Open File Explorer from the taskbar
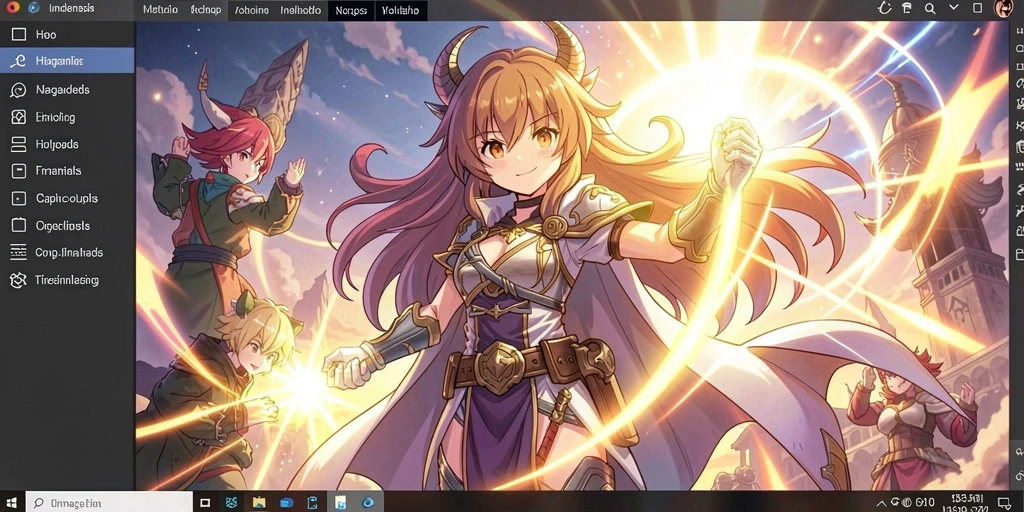Viewport: 1024px width, 512px height. [x=259, y=502]
